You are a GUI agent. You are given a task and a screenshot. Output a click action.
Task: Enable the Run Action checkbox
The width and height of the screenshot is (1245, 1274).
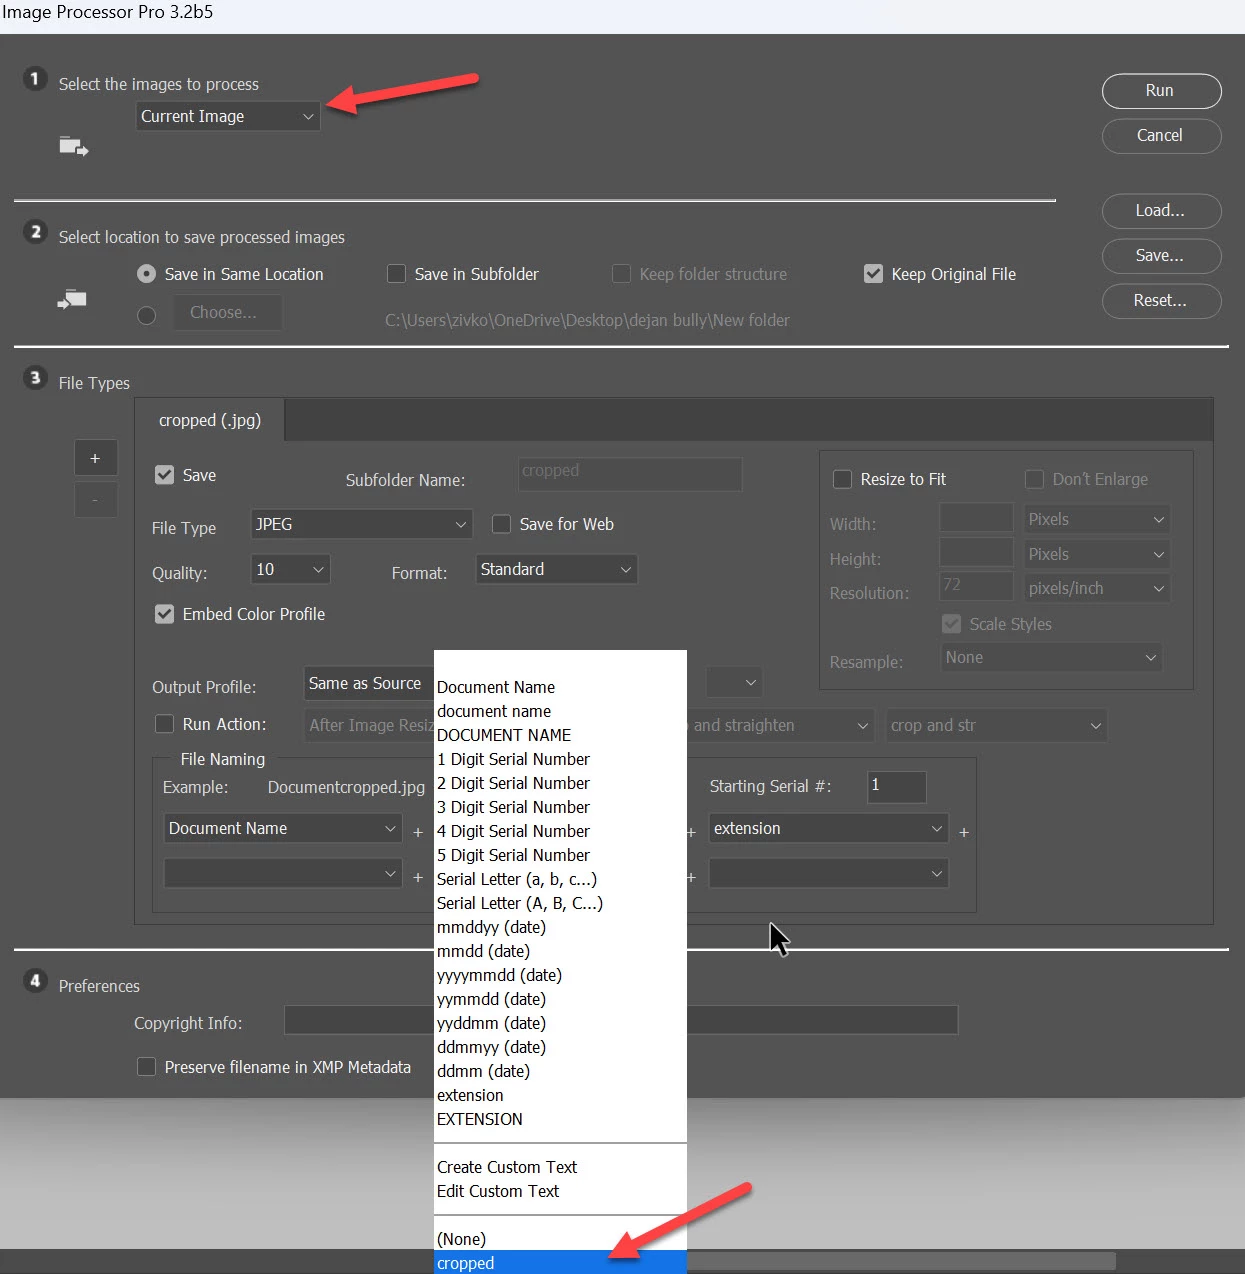165,724
